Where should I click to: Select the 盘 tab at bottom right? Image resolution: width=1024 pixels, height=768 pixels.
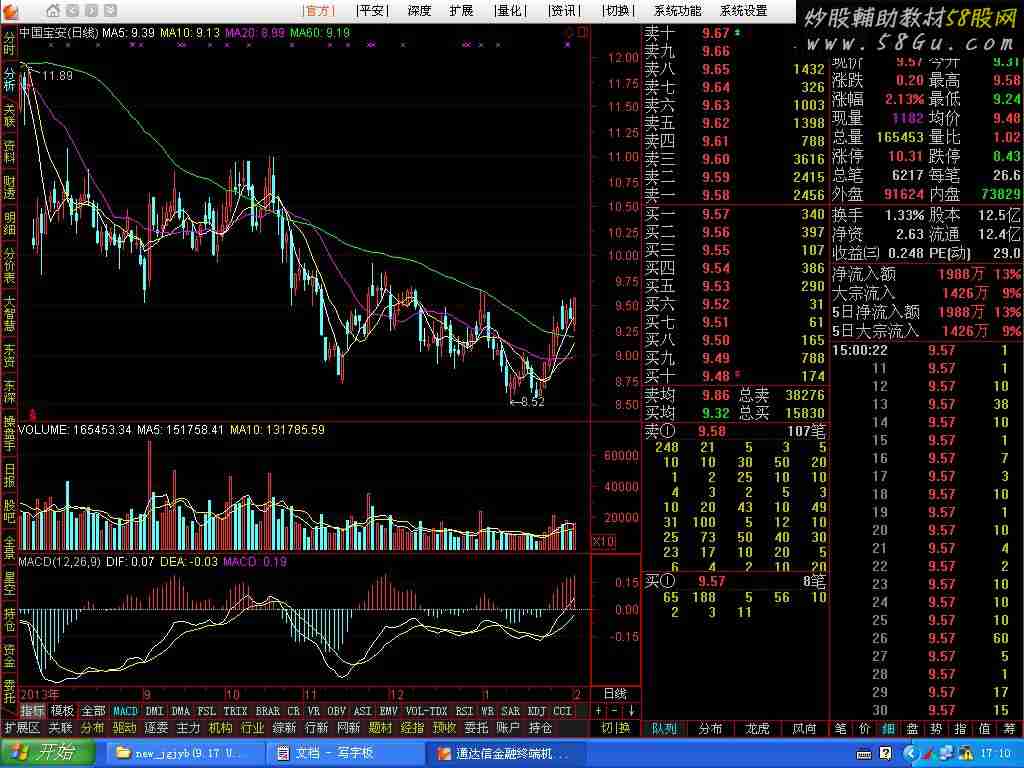point(912,728)
